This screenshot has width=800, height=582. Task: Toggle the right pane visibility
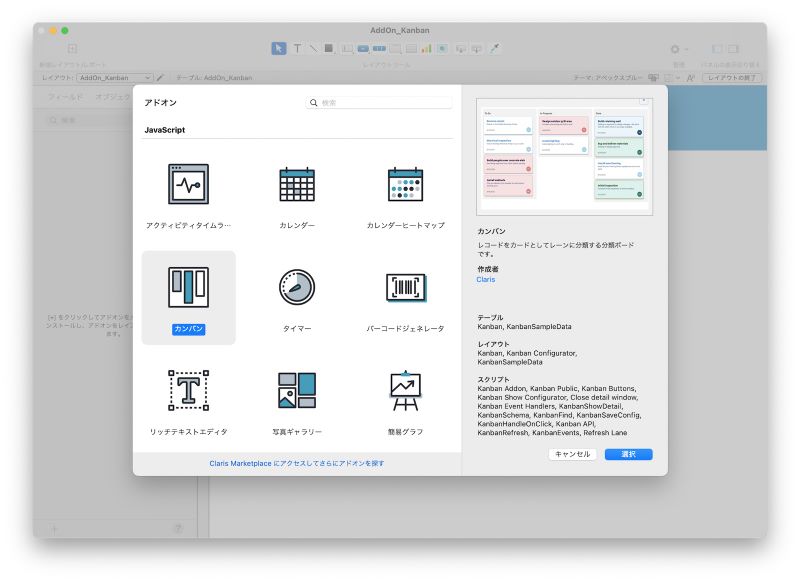(733, 49)
